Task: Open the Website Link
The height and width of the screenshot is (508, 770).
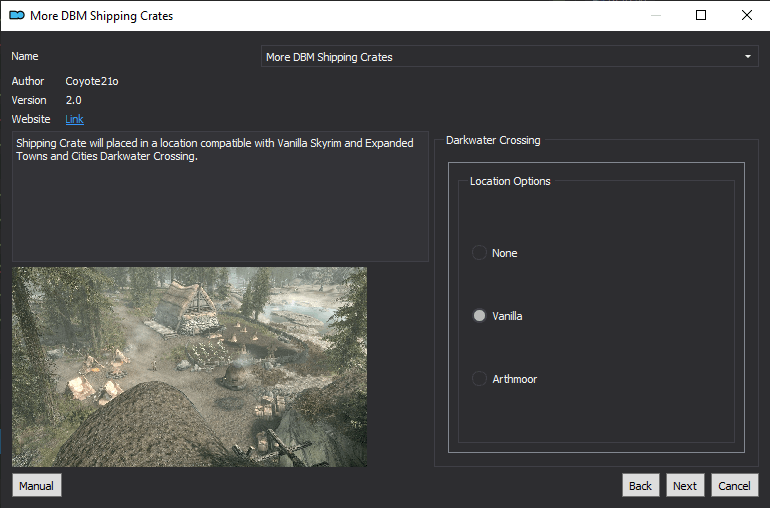Action: tap(74, 119)
